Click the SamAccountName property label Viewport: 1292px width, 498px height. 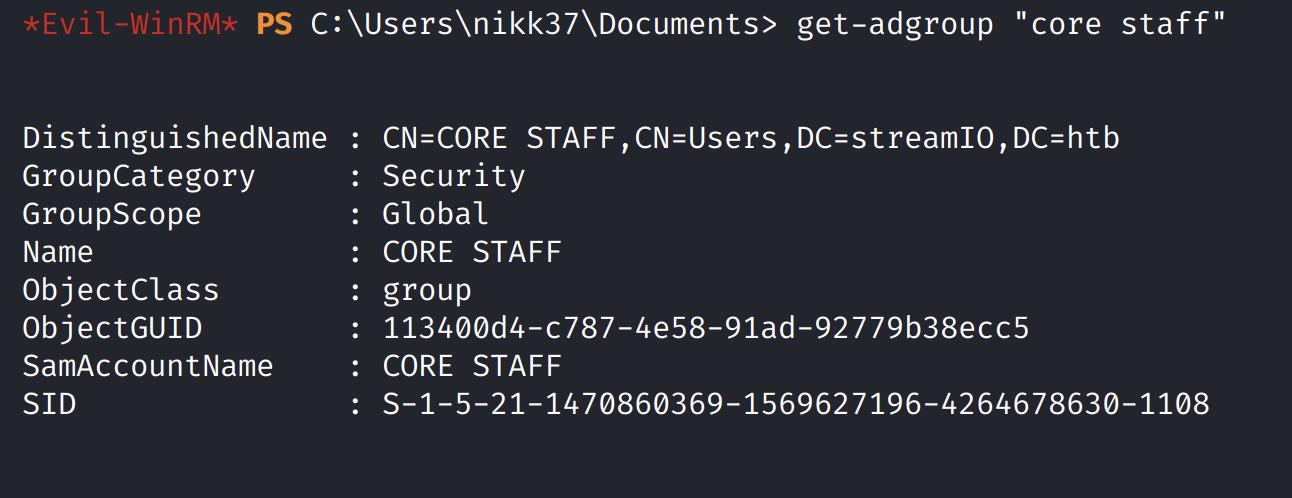tap(148, 366)
